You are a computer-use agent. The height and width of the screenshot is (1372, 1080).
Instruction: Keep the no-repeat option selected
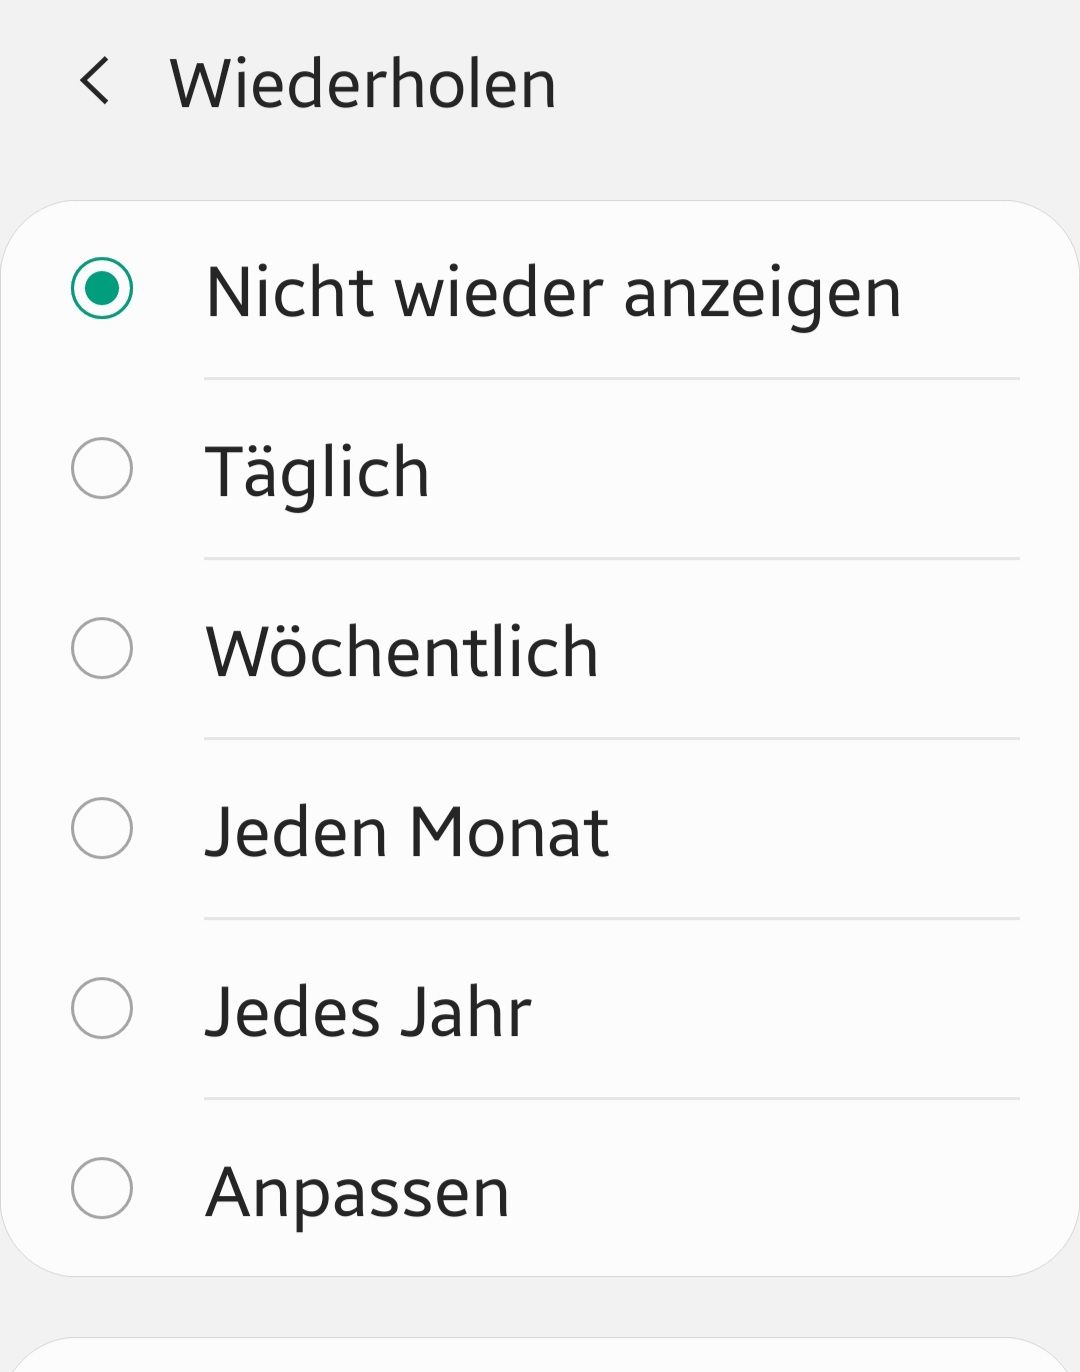click(540, 290)
